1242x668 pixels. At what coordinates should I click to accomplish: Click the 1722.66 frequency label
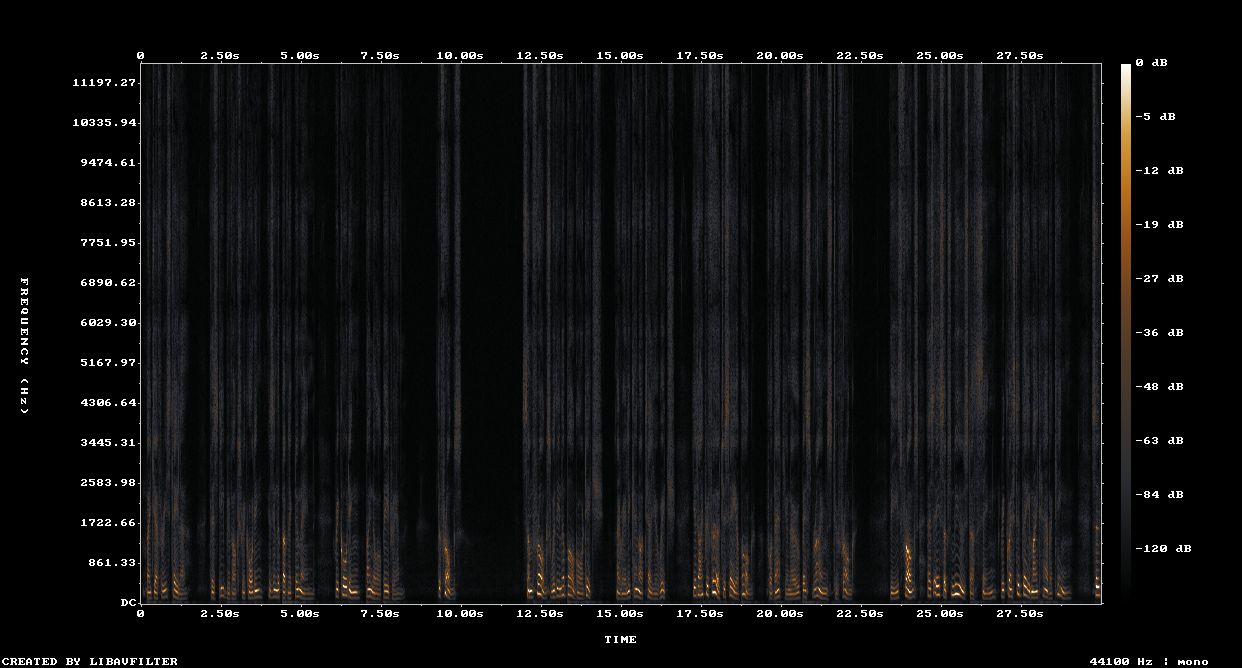click(108, 522)
